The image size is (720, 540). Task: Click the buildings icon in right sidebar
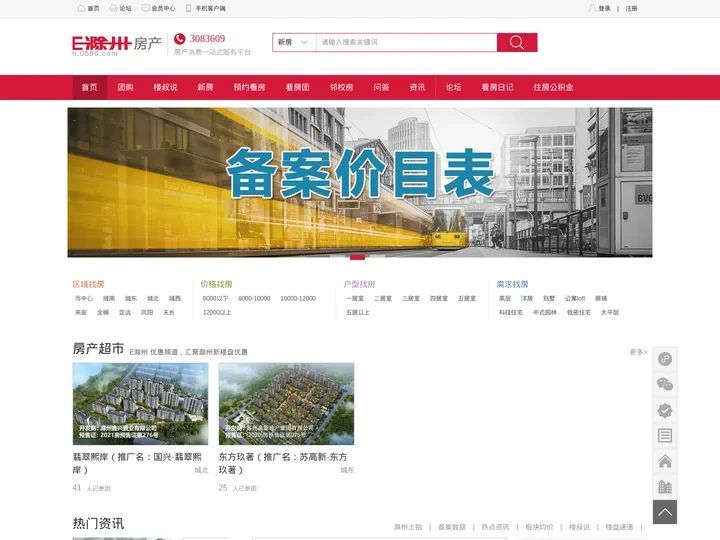[x=665, y=487]
